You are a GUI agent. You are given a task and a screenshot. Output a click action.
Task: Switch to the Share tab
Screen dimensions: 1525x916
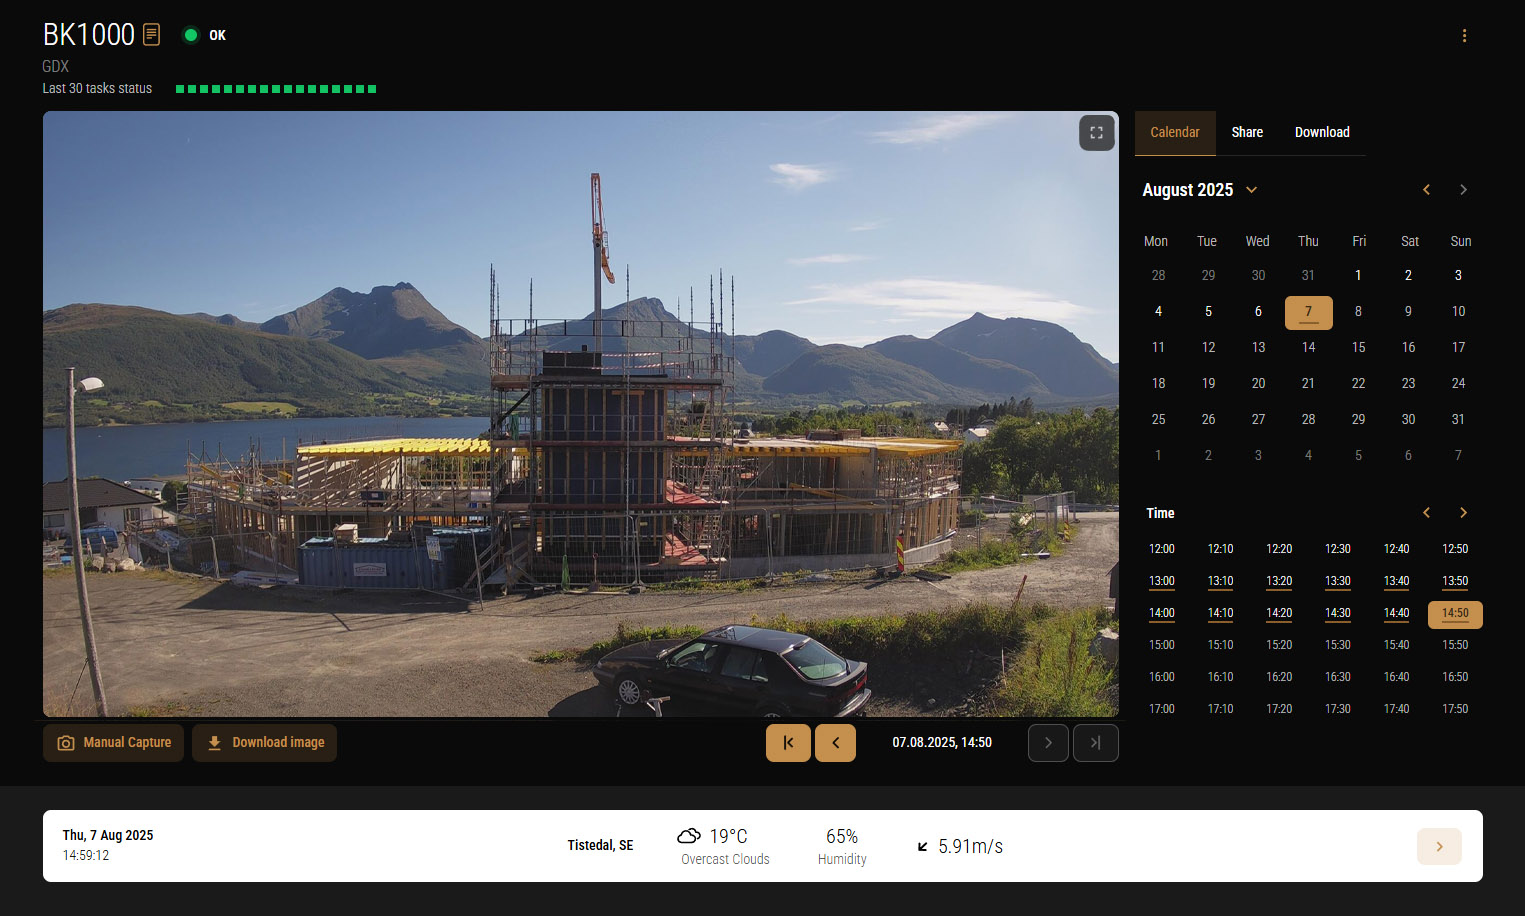pyautogui.click(x=1247, y=132)
